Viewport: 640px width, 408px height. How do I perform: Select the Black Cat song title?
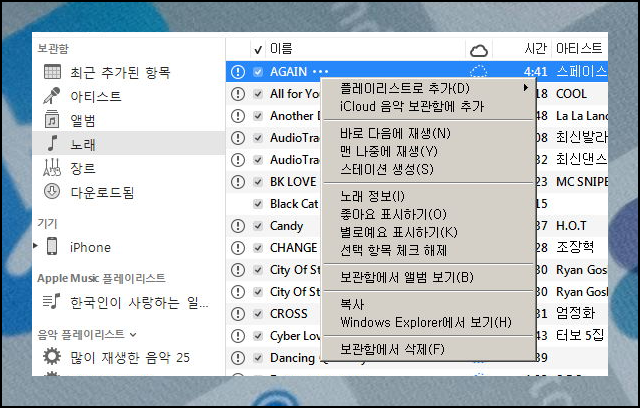(x=294, y=204)
